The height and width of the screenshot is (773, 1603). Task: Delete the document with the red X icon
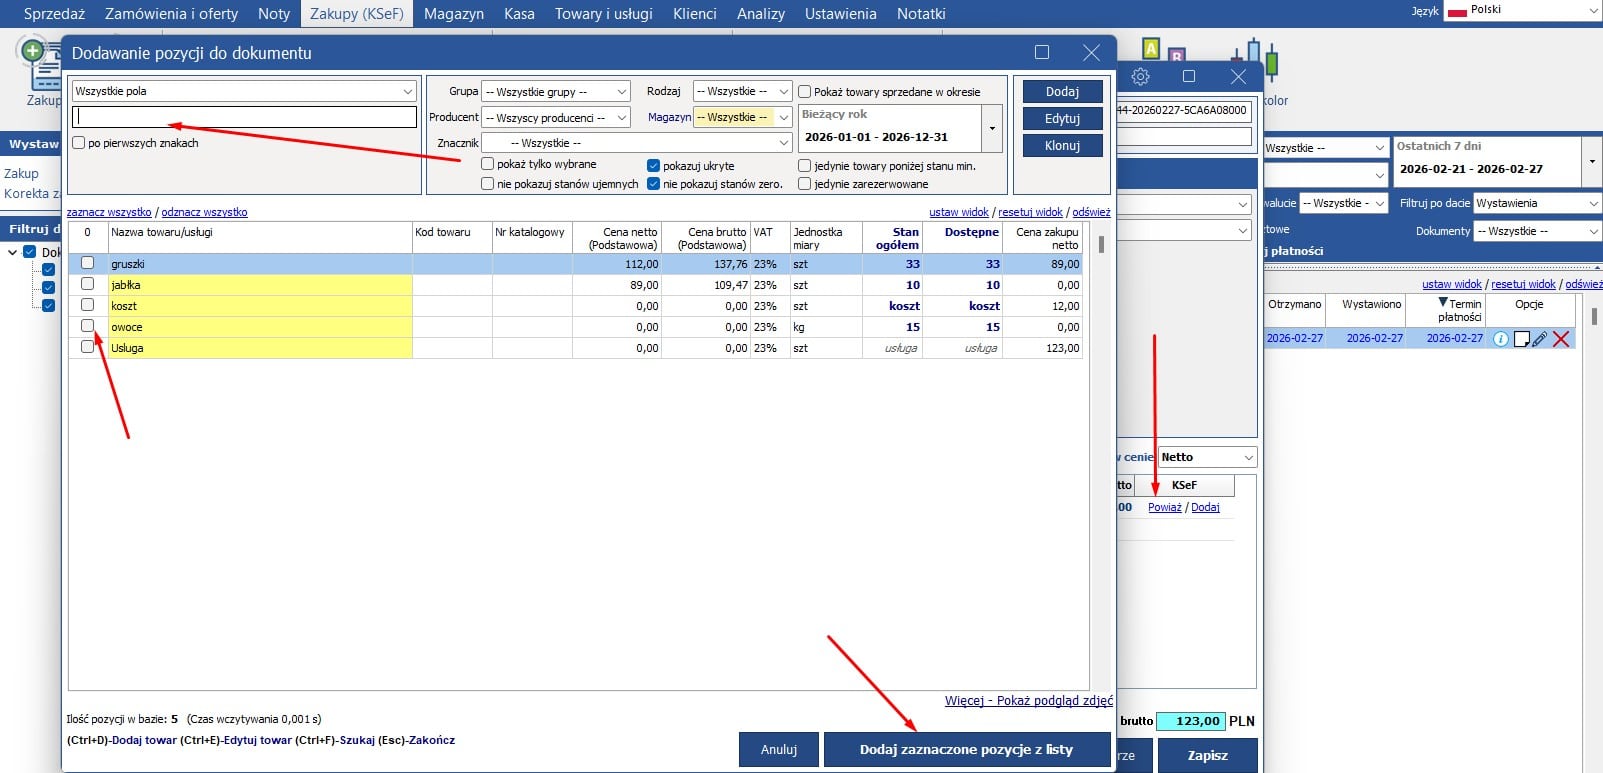tap(1561, 339)
